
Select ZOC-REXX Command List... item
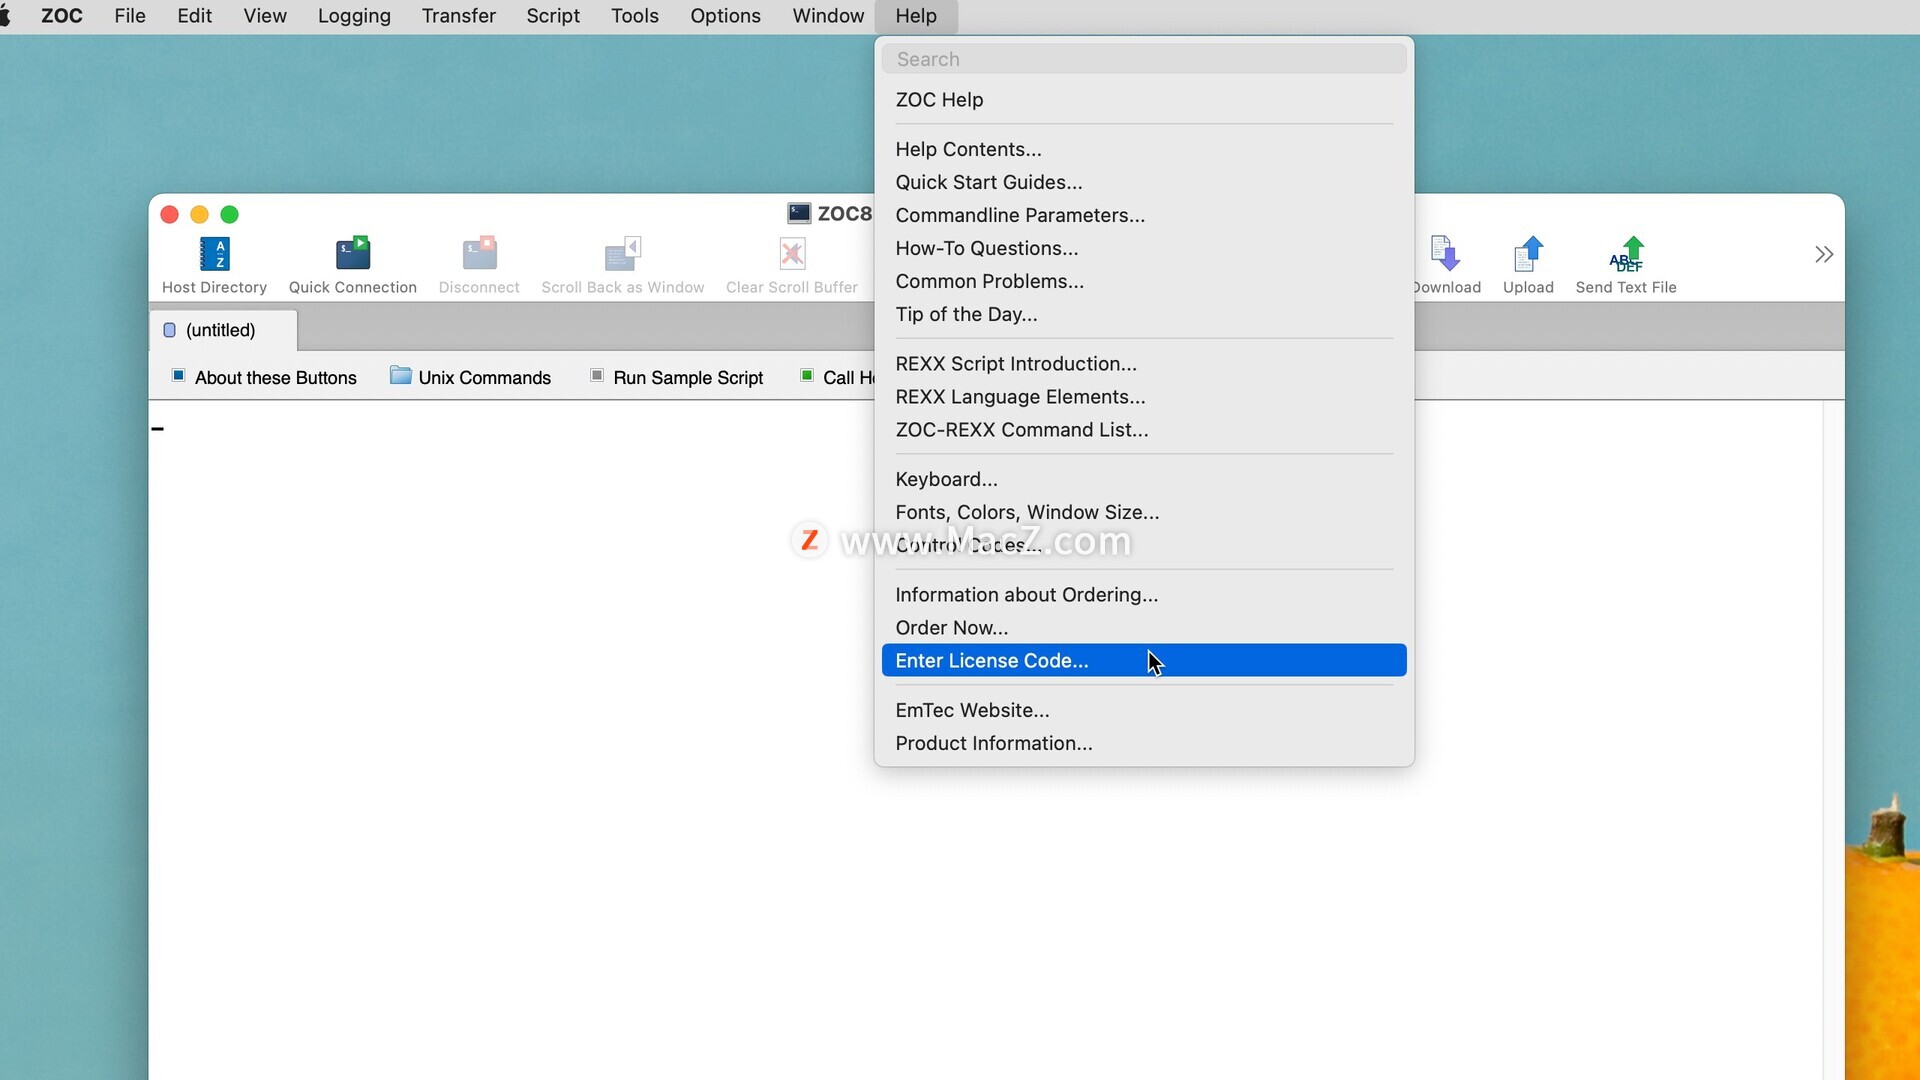pos(1144,430)
